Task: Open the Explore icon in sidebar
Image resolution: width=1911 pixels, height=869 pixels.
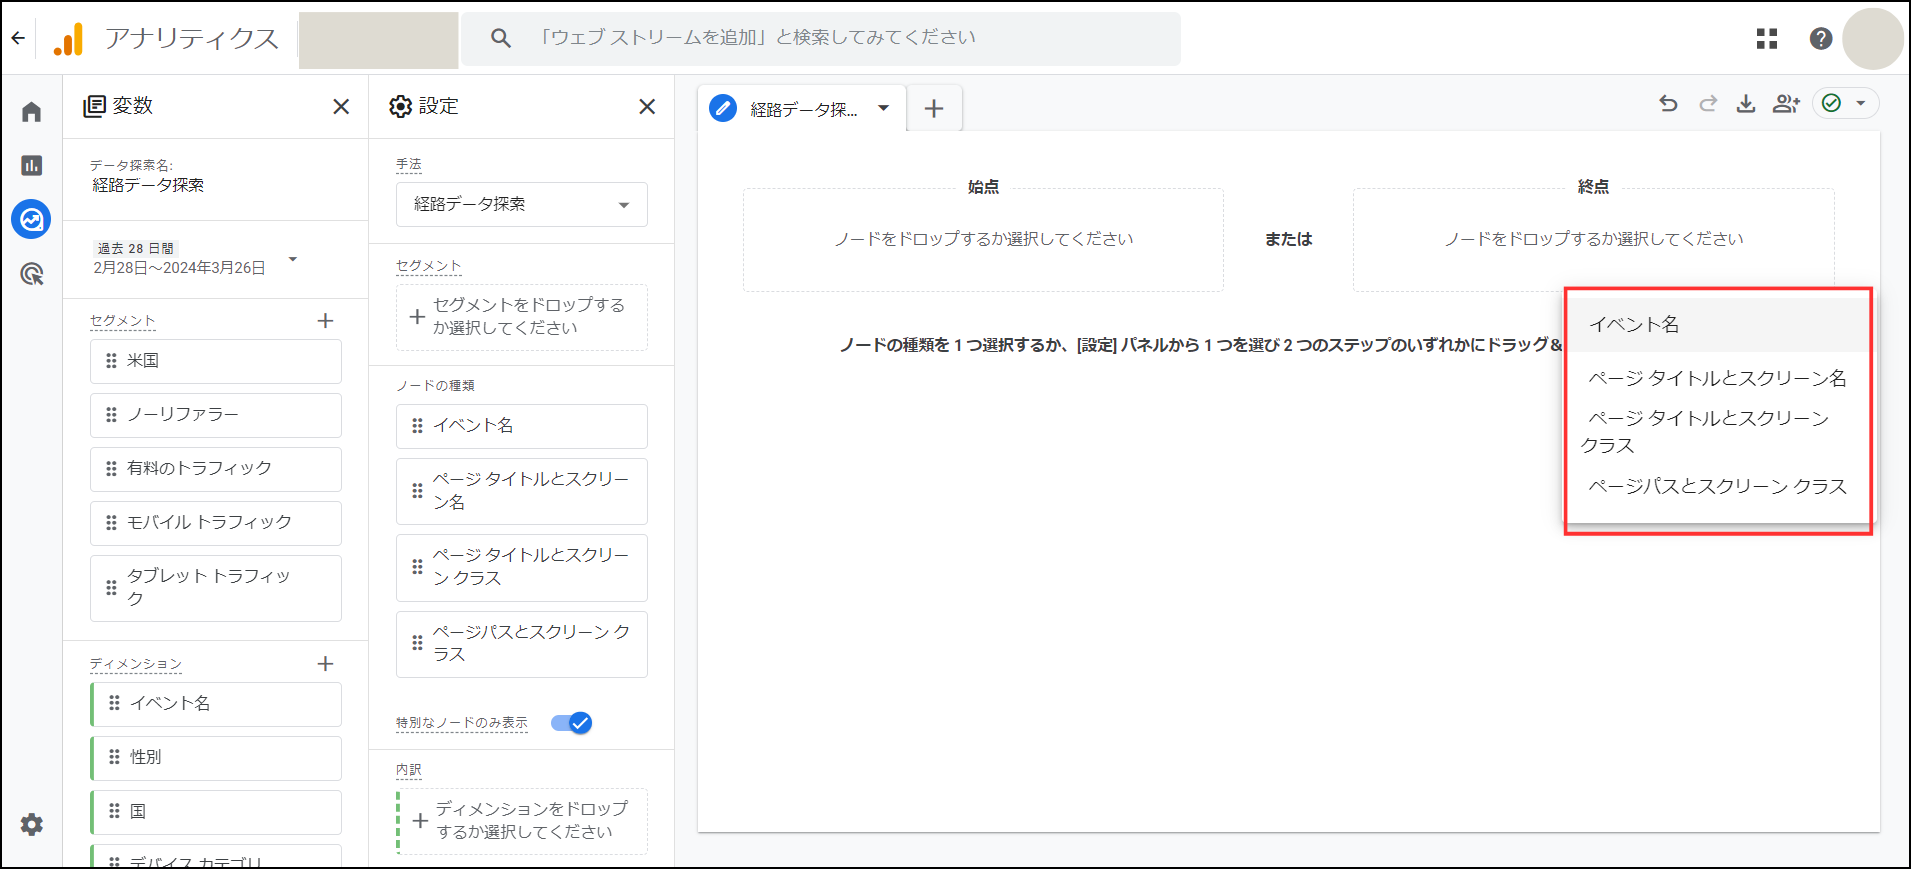Action: 32,219
